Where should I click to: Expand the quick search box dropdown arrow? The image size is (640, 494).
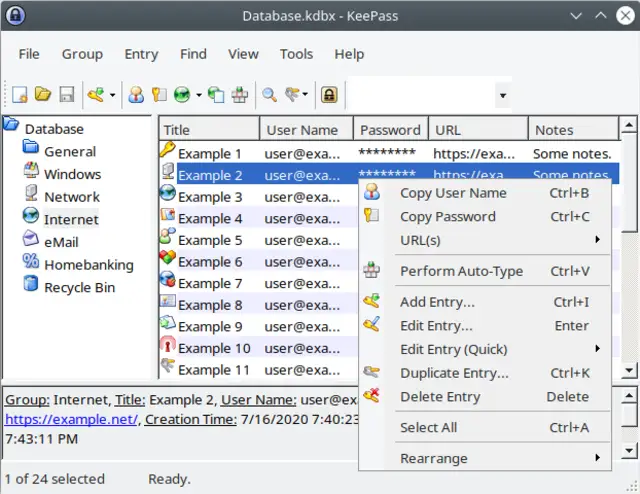[x=503, y=96]
